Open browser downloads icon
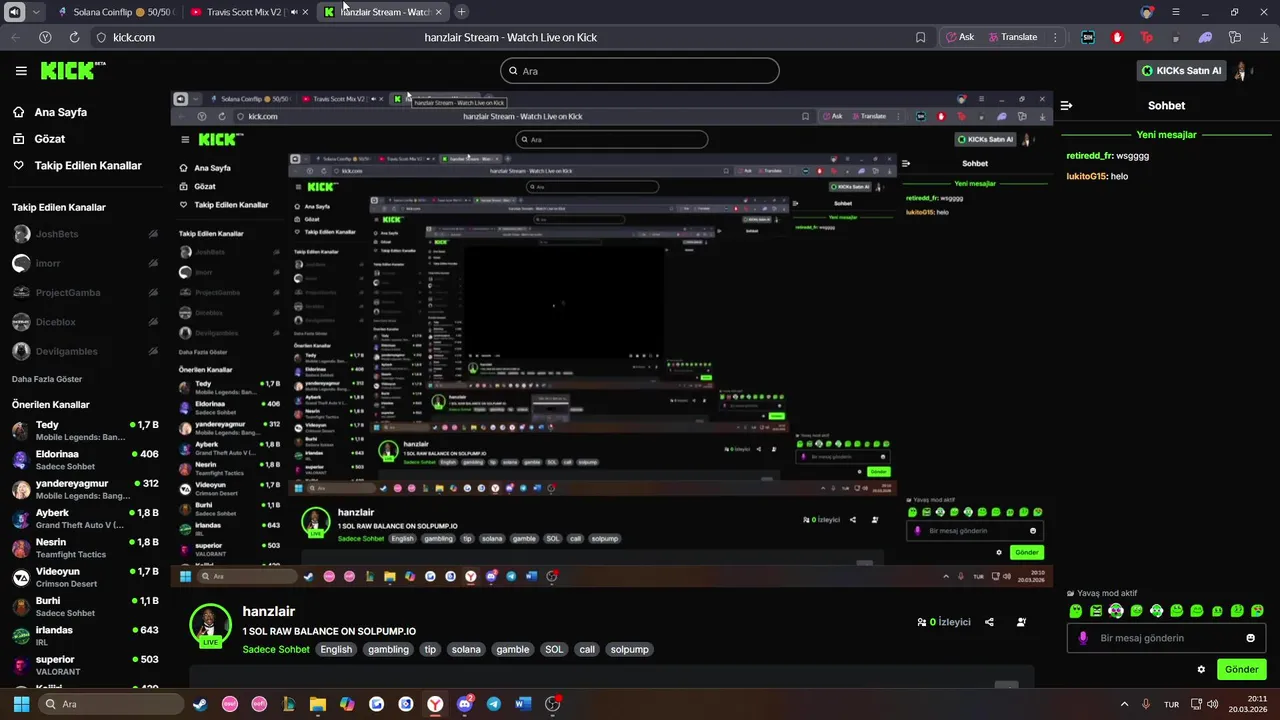 1263,37
